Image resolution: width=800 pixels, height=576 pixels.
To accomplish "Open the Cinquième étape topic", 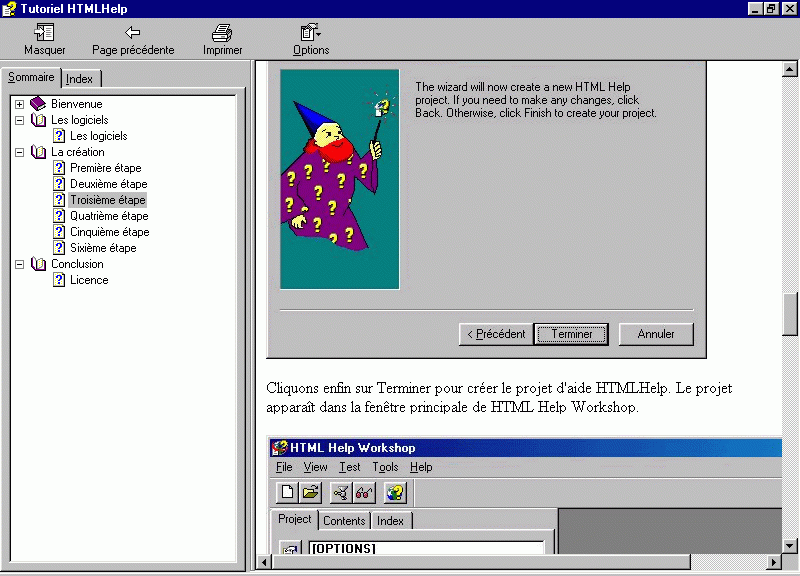I will point(110,232).
